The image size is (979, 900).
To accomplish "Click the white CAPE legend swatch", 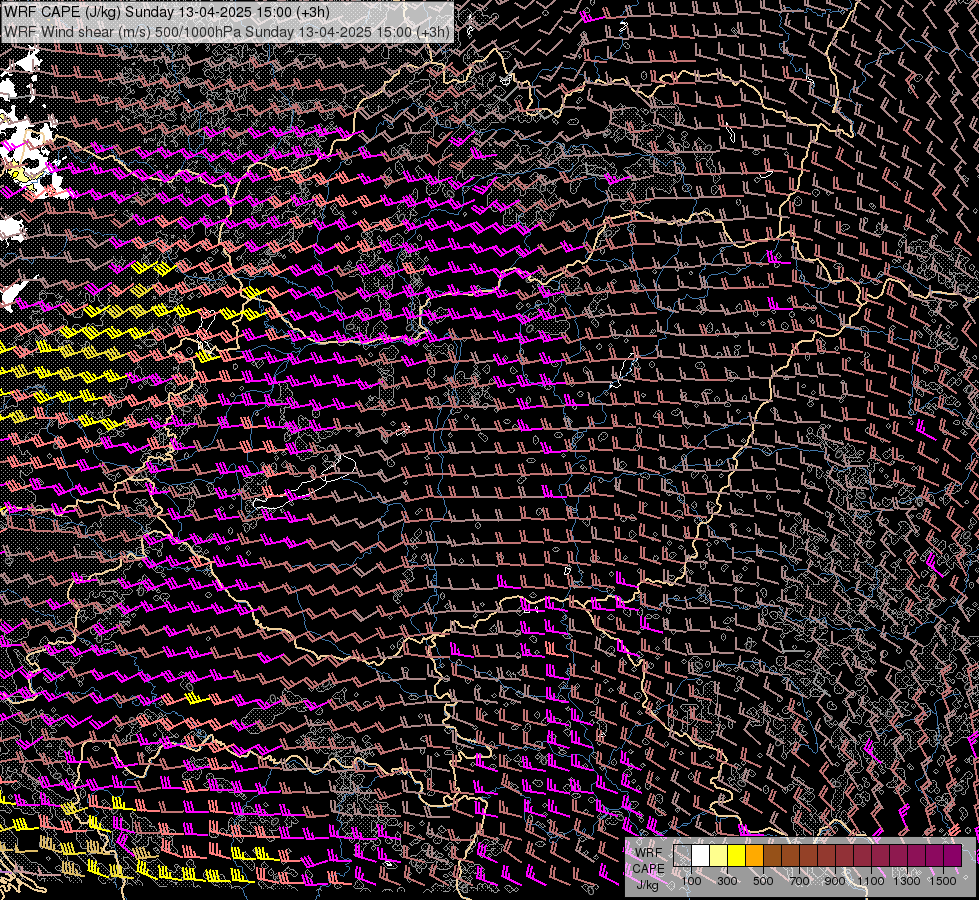I will [701, 856].
